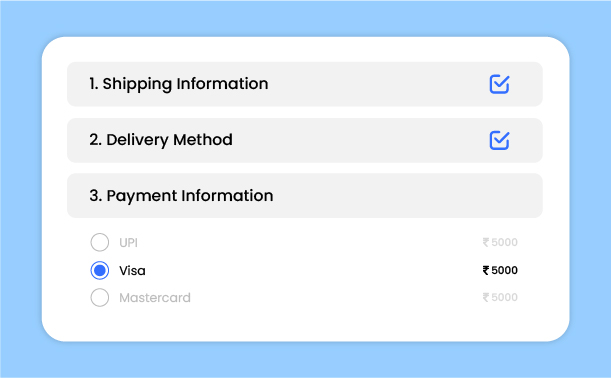Click the 5000 amount in Visa row

(504, 270)
